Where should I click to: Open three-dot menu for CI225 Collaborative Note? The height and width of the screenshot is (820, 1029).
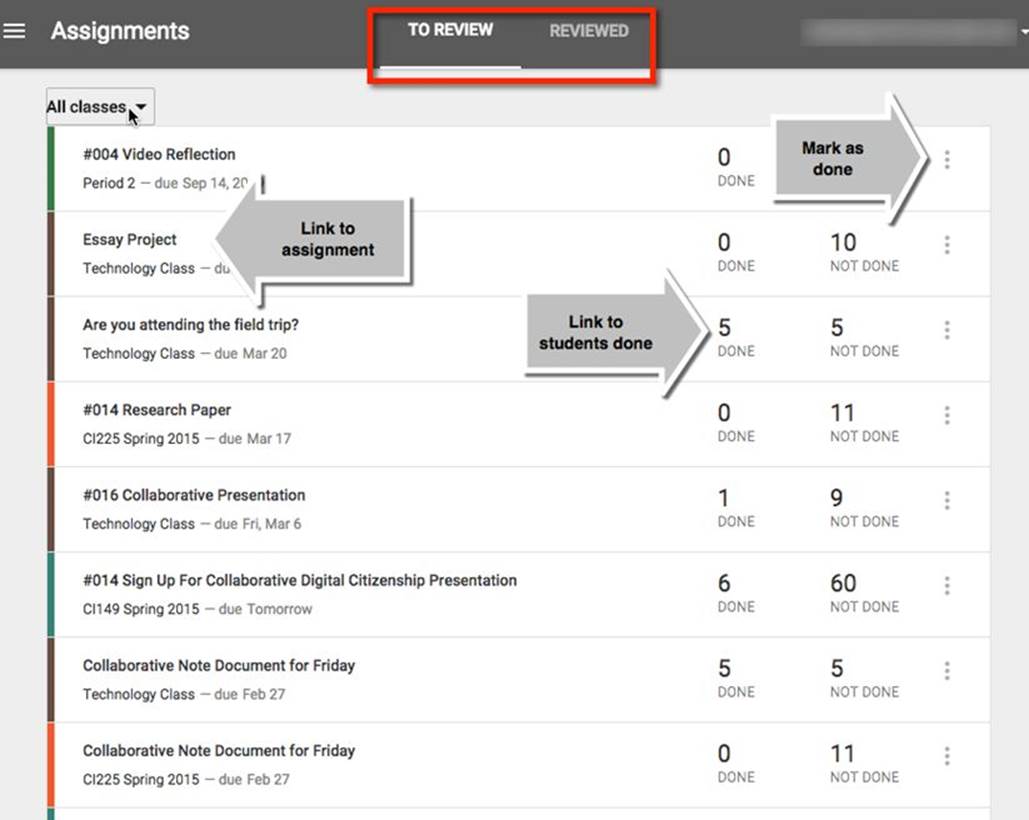(x=947, y=756)
